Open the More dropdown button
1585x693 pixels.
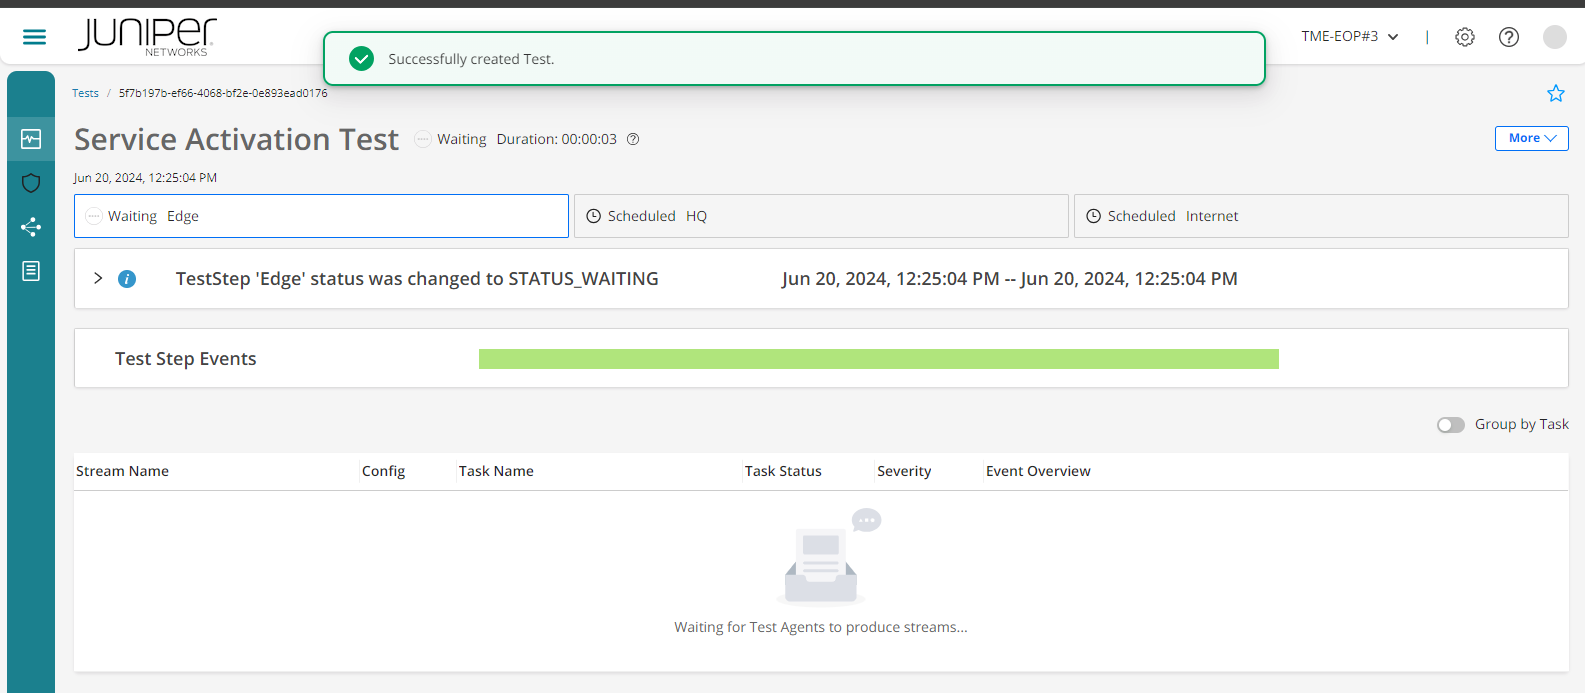pyautogui.click(x=1531, y=138)
